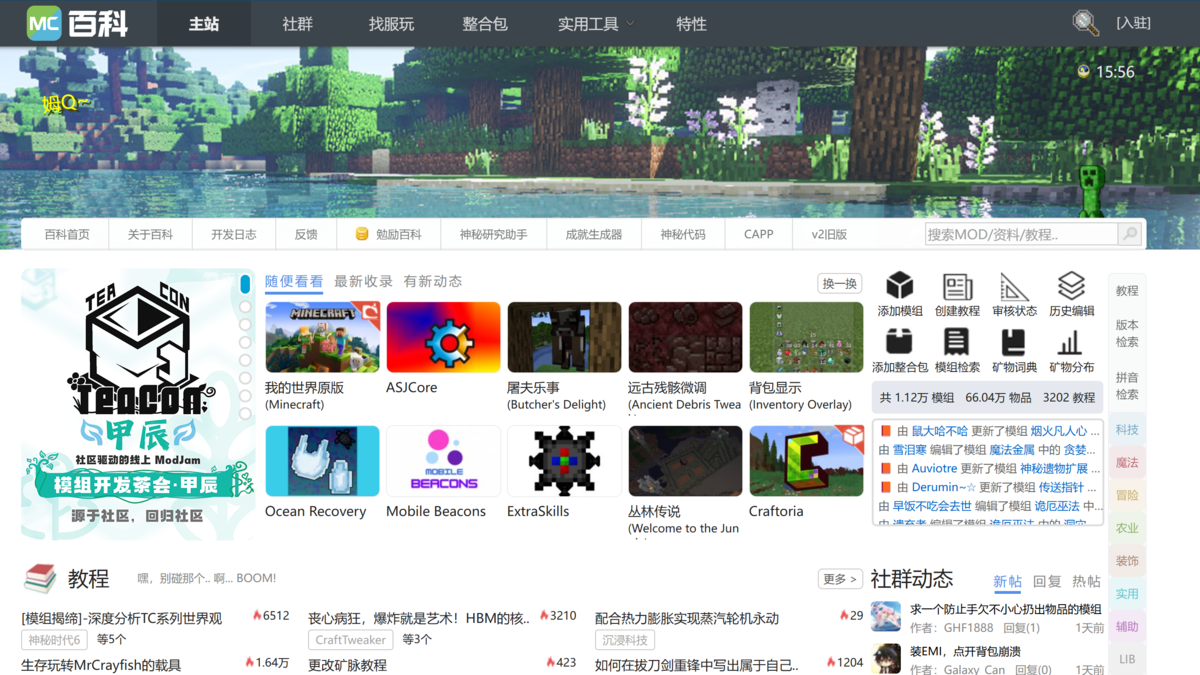Open the 特性 navigation item
The image size is (1200, 675).
coord(691,24)
